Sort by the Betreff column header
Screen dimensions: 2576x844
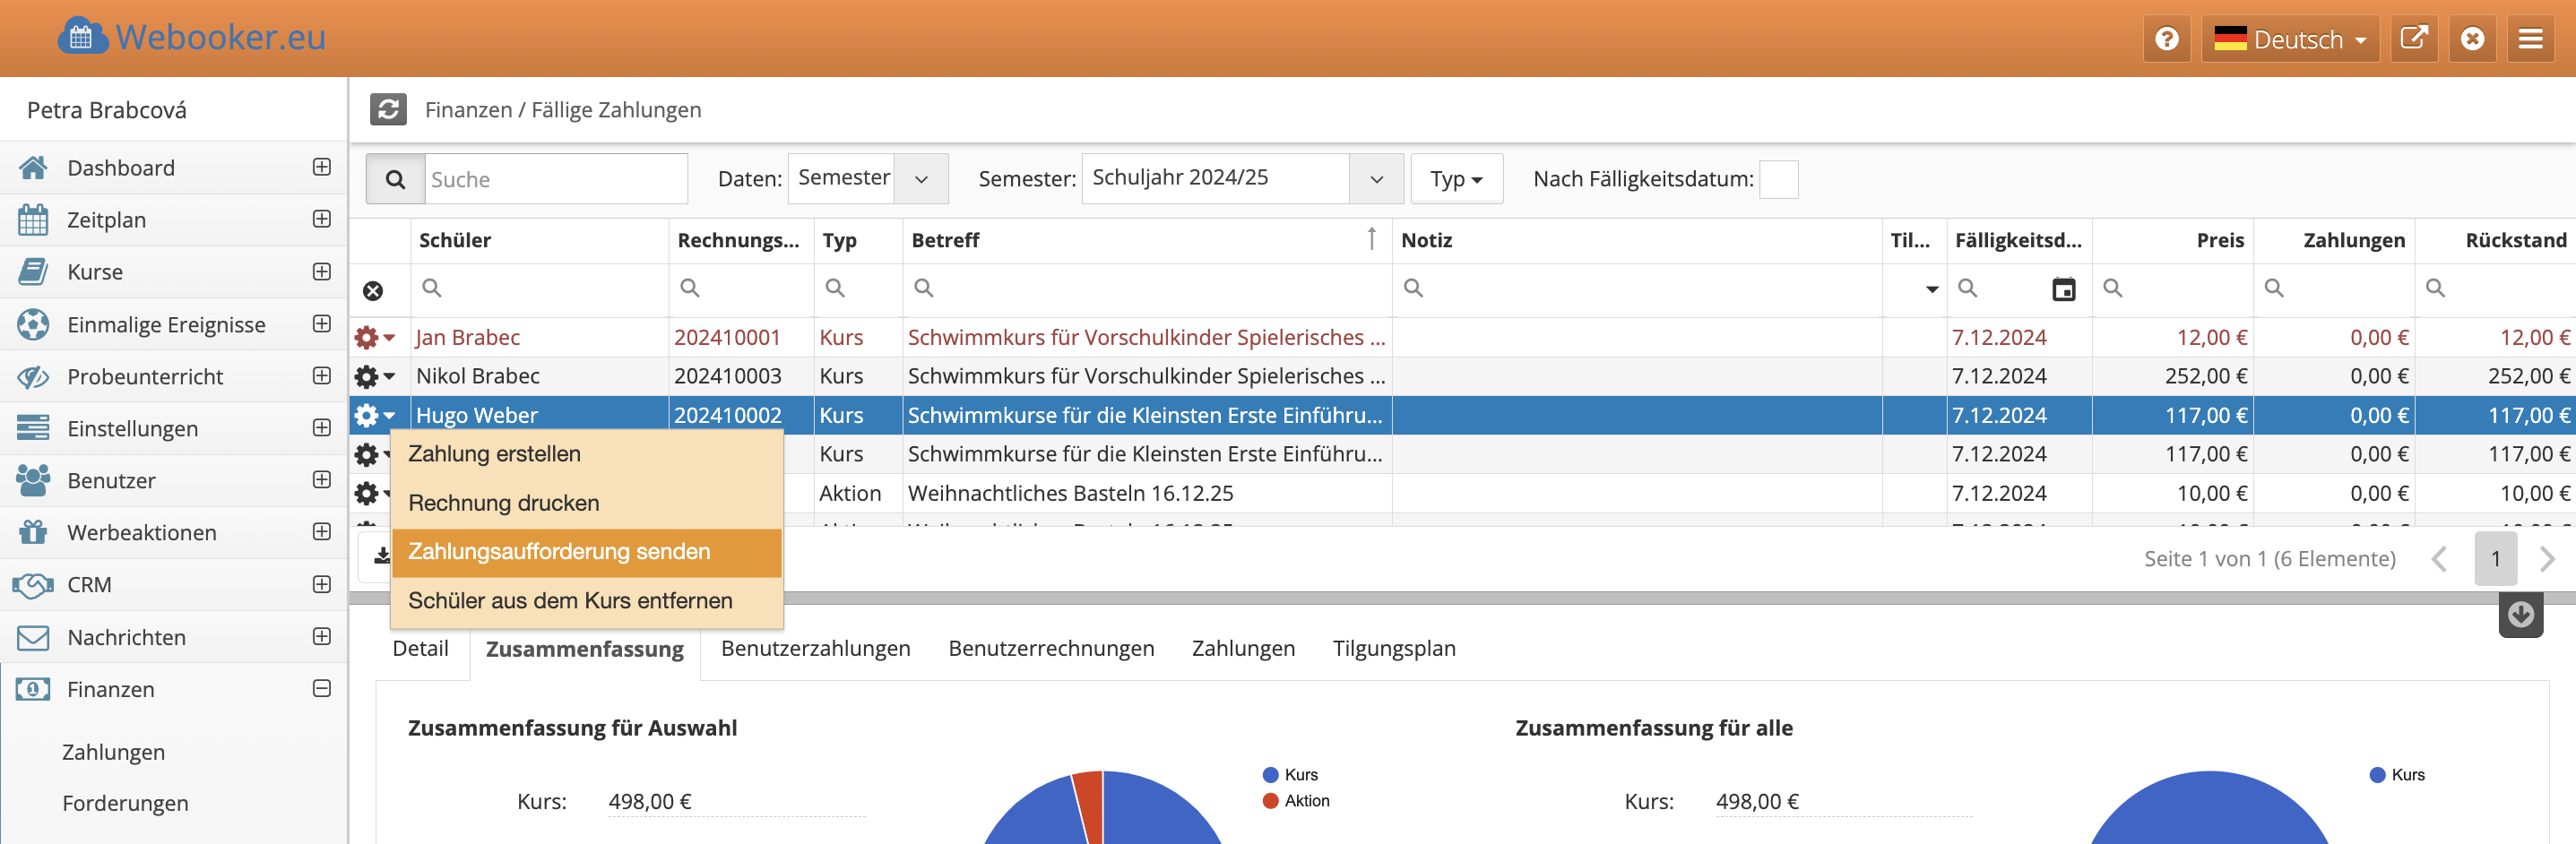point(1147,241)
